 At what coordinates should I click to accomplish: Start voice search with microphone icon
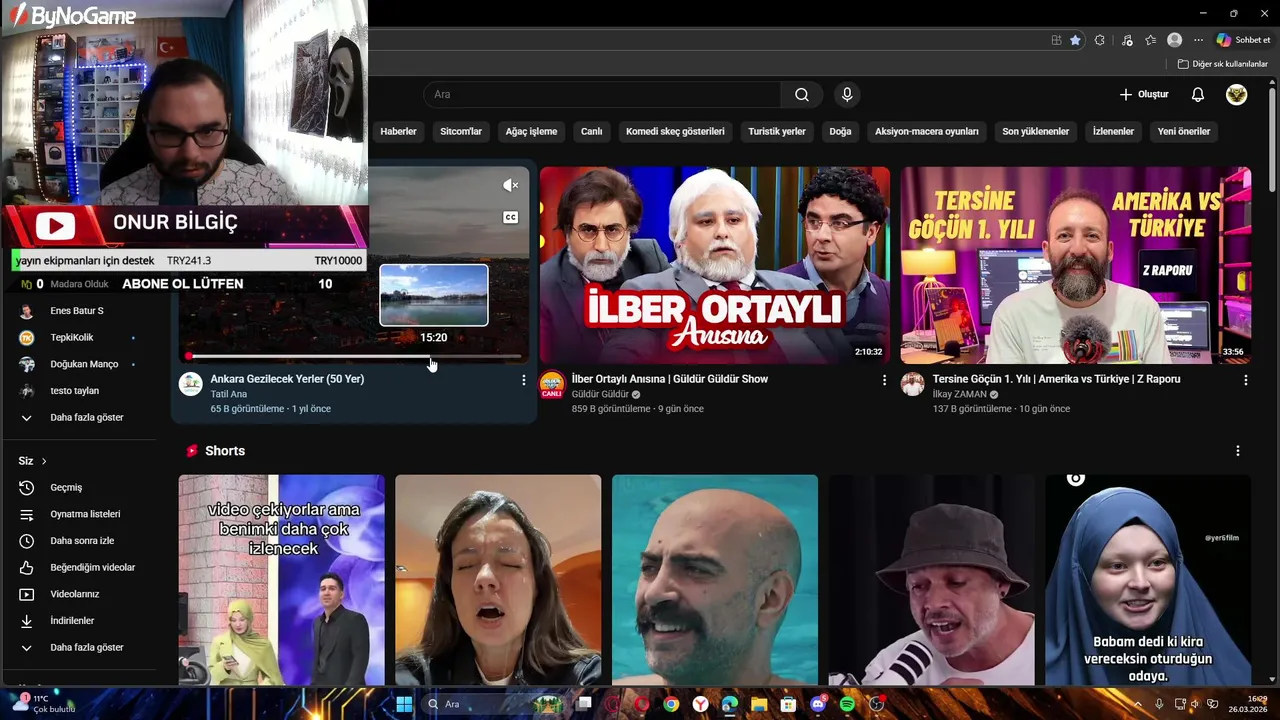(x=847, y=95)
